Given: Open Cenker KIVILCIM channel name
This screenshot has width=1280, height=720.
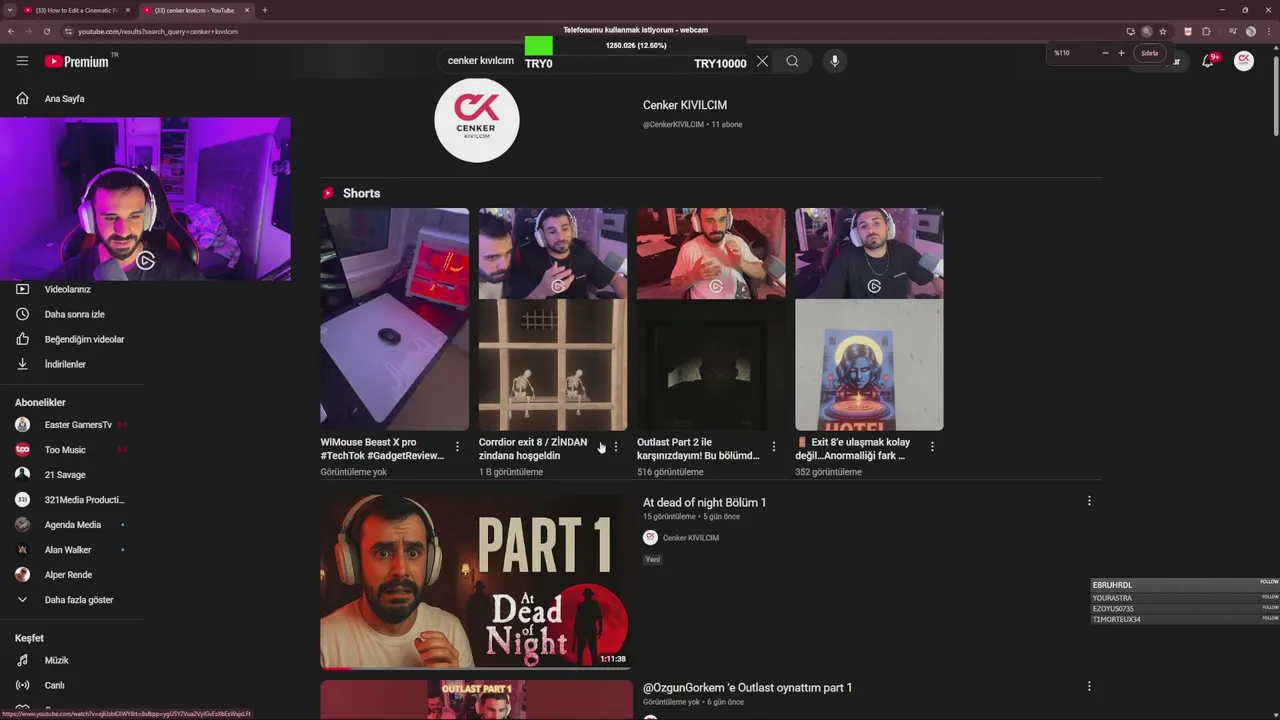Looking at the screenshot, I should point(685,105).
